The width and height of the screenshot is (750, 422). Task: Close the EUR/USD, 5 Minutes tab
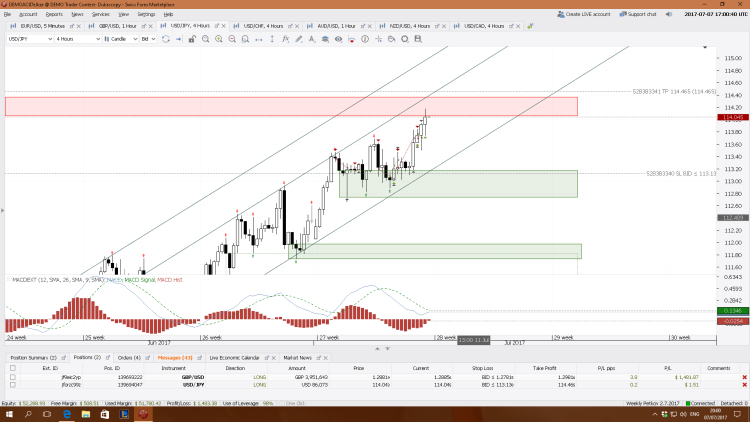tap(78, 26)
